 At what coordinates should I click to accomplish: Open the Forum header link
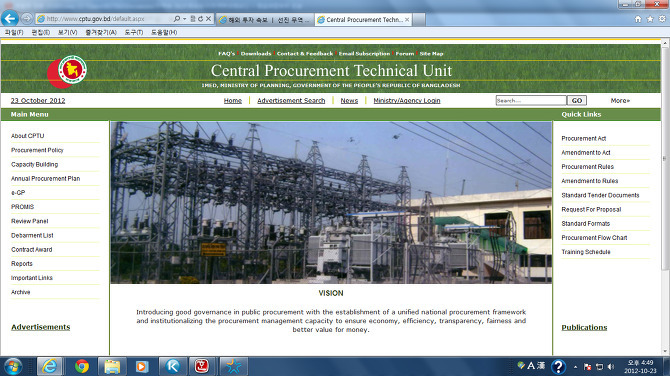405,54
